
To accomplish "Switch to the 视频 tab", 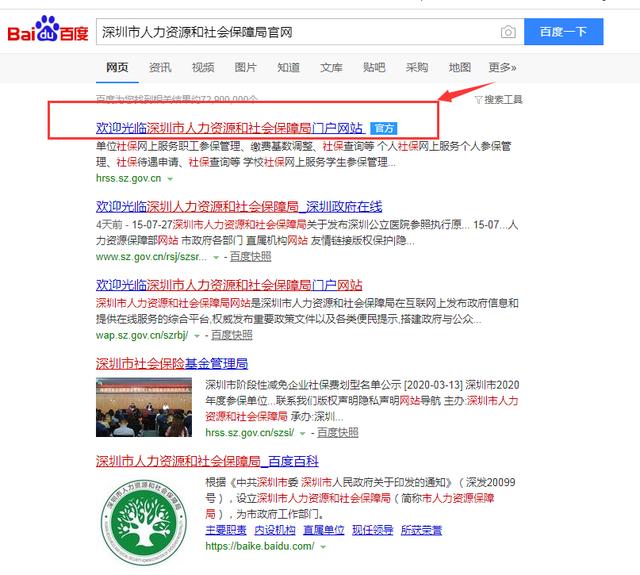I will click(x=203, y=67).
